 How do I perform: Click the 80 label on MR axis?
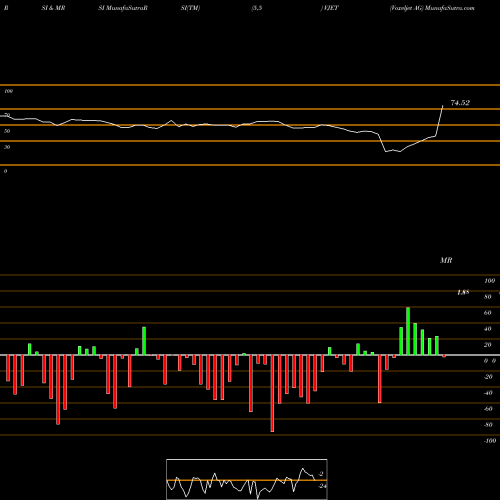coord(488,297)
